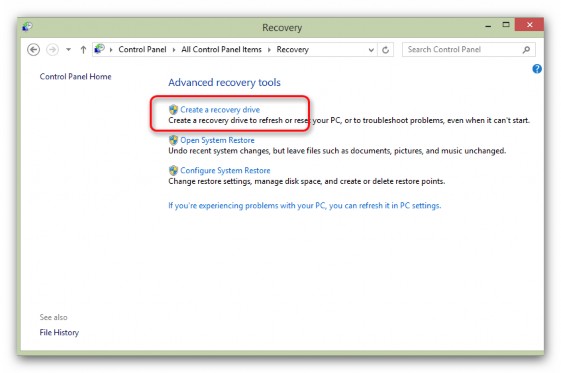The height and width of the screenshot is (373, 561).
Task: Click shield icon beside Open System Restore
Action: pos(173,140)
